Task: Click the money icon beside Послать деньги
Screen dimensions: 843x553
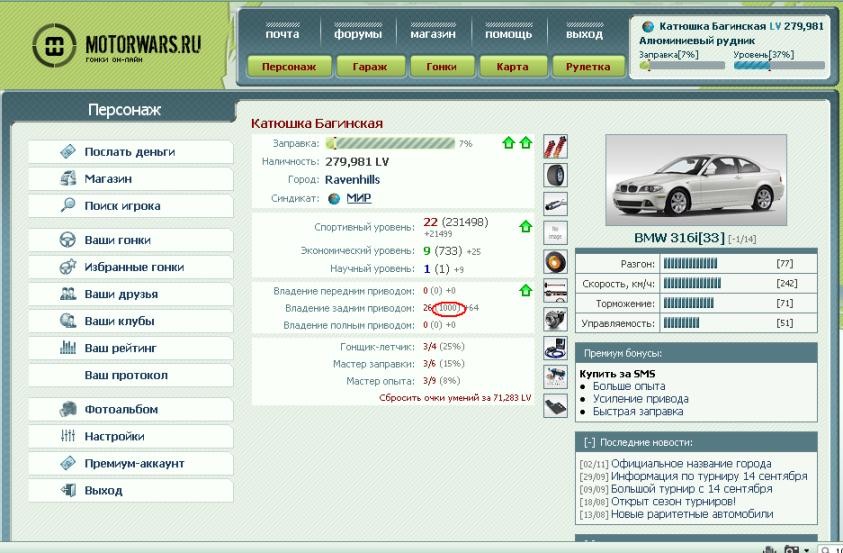Action: point(68,152)
